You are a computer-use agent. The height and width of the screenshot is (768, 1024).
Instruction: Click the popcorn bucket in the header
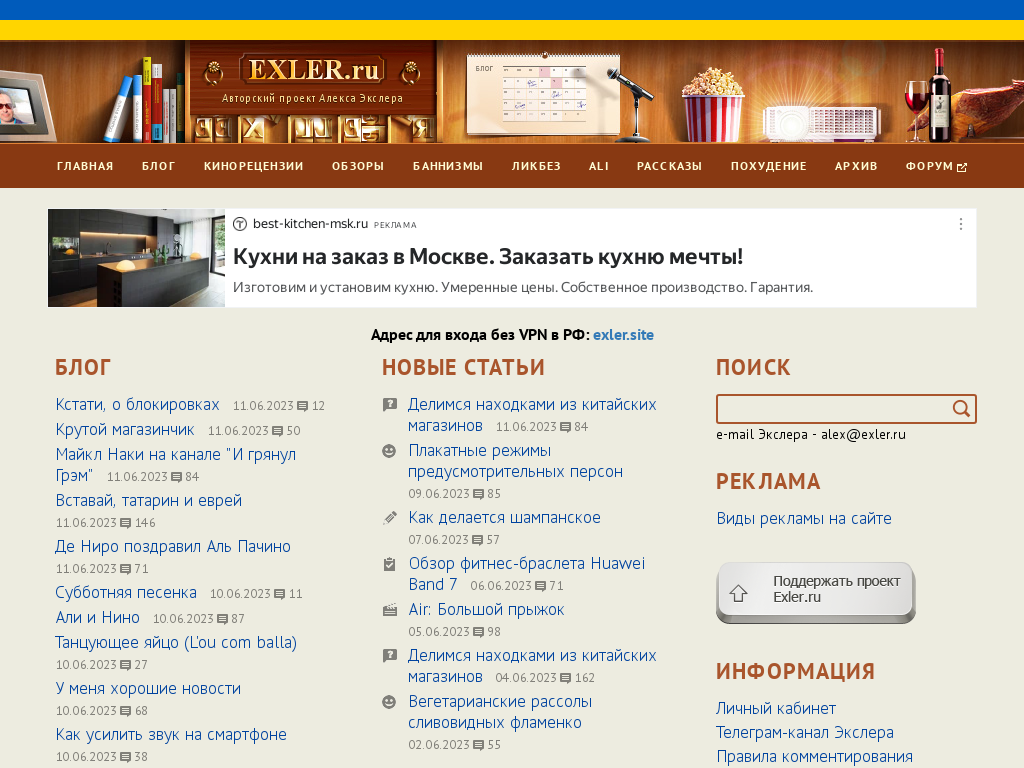pos(712,104)
